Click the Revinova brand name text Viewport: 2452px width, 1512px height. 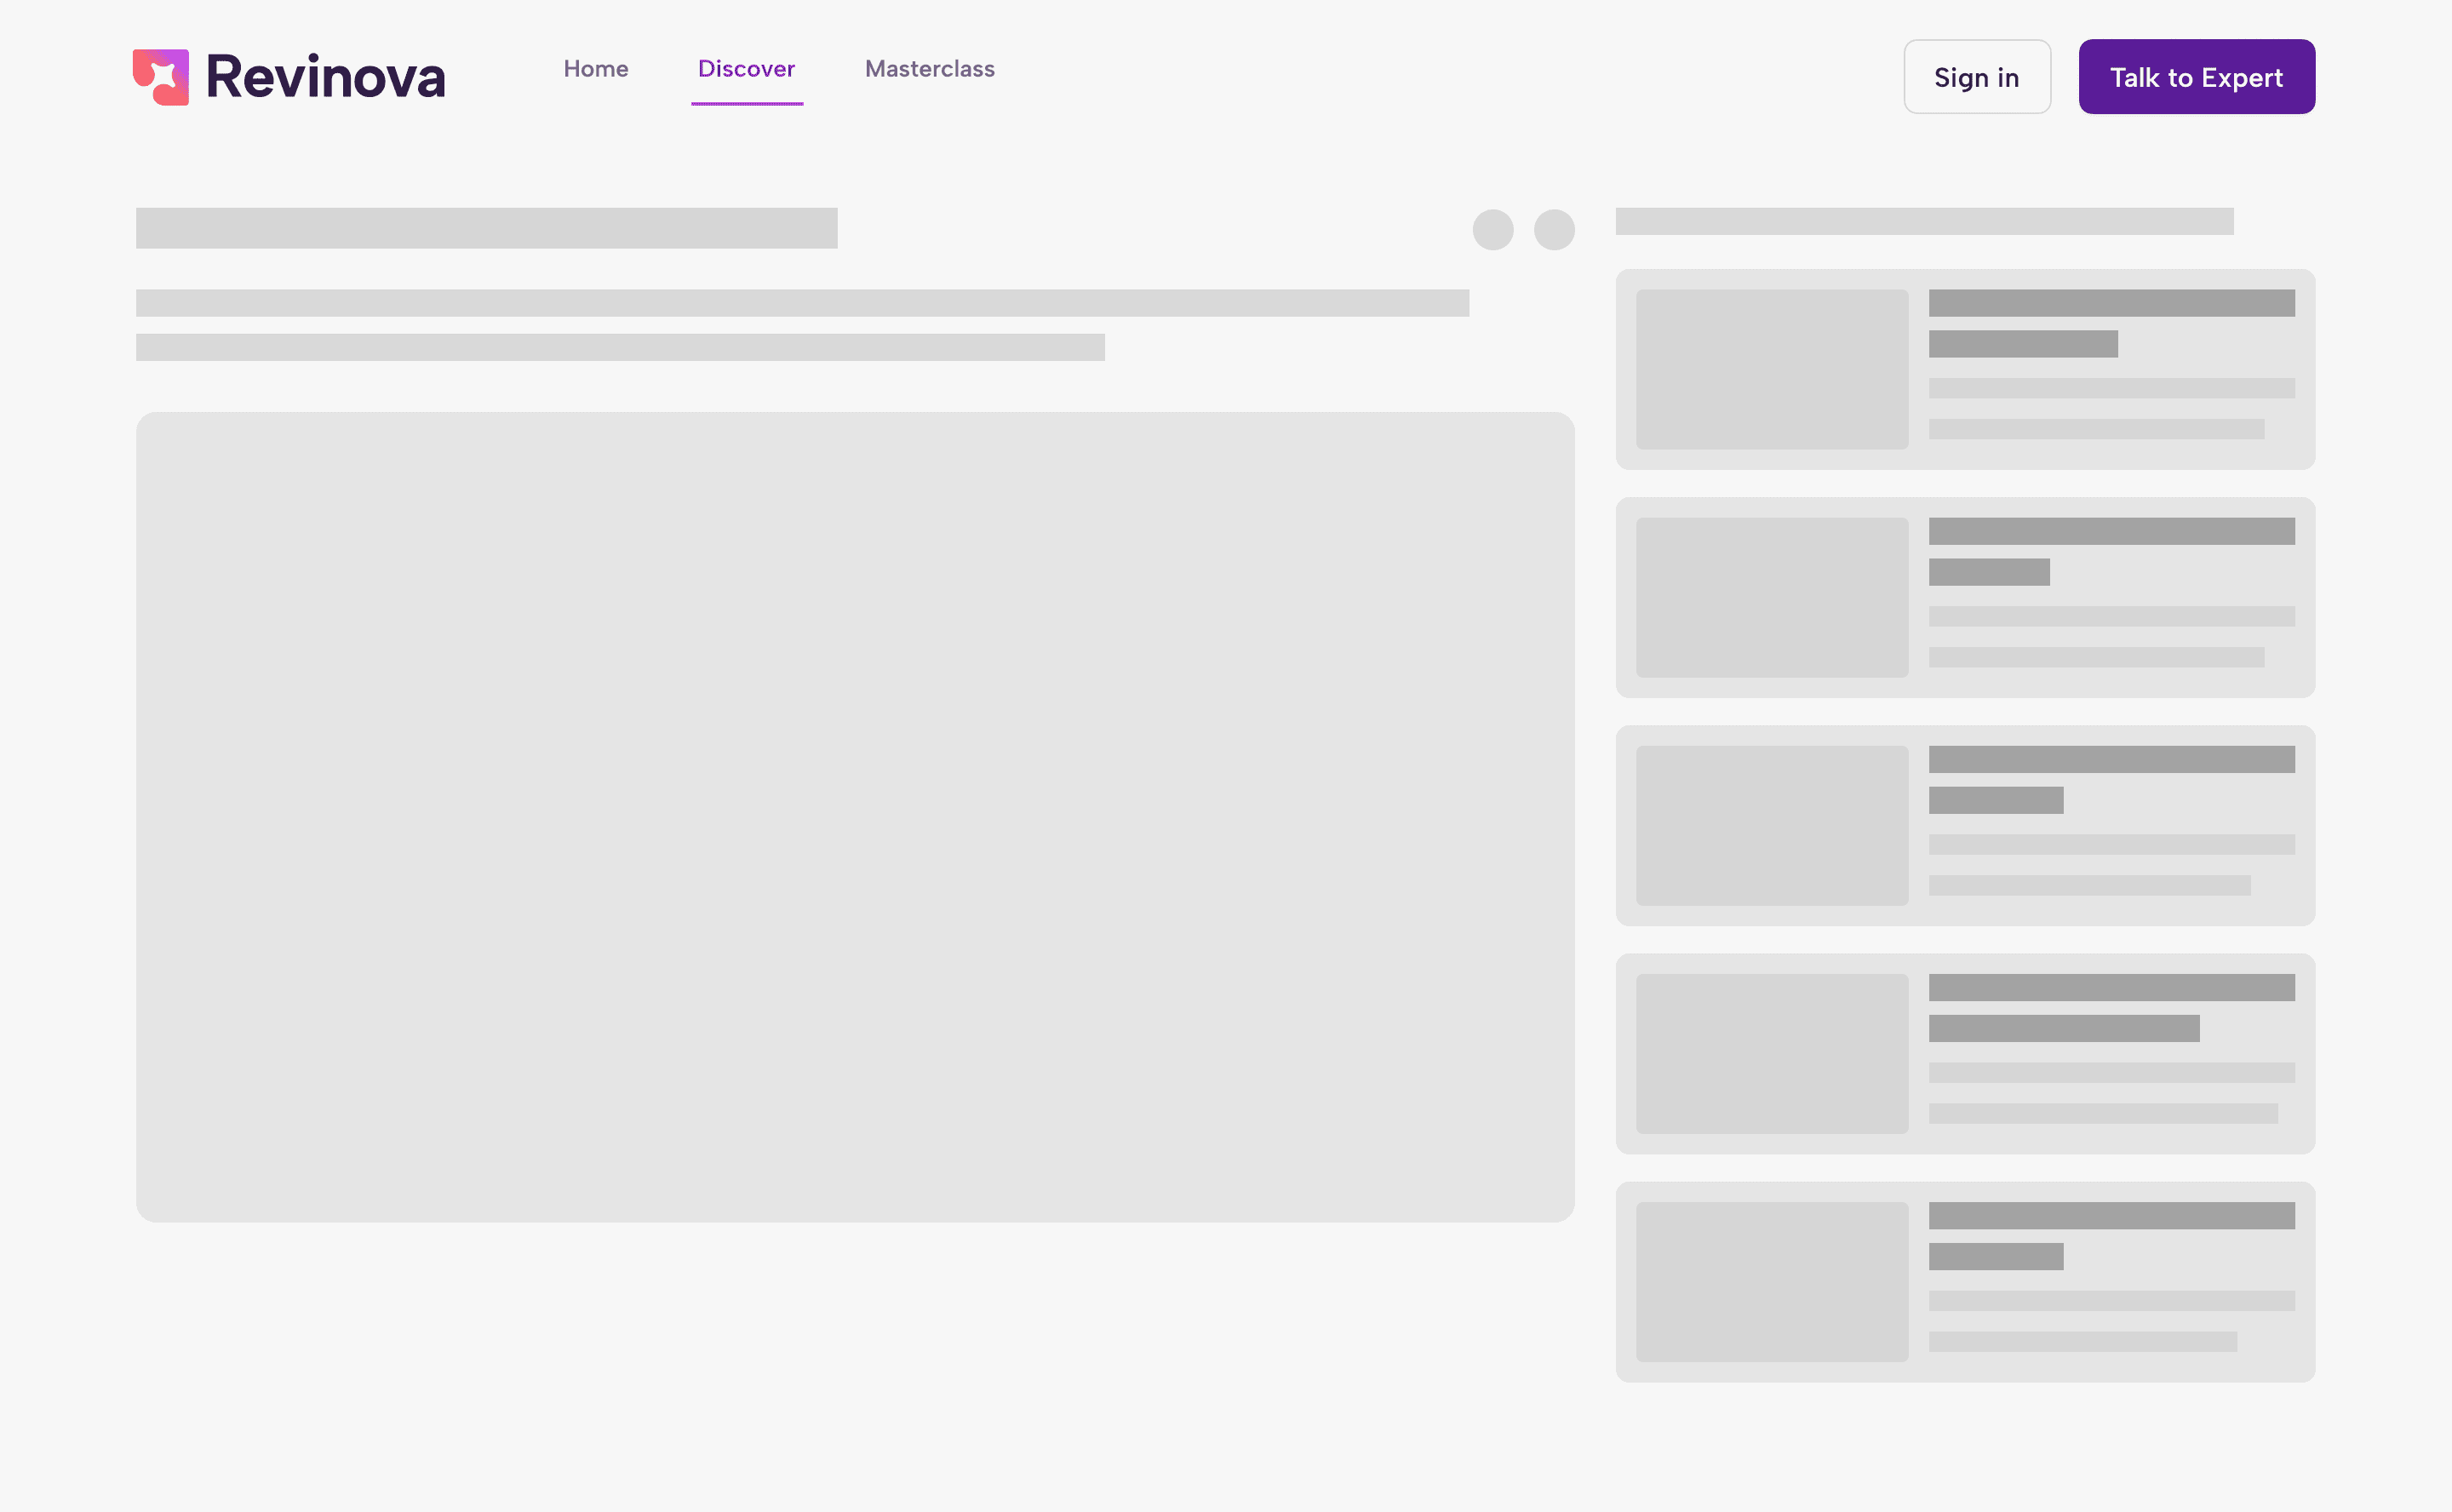click(x=325, y=77)
